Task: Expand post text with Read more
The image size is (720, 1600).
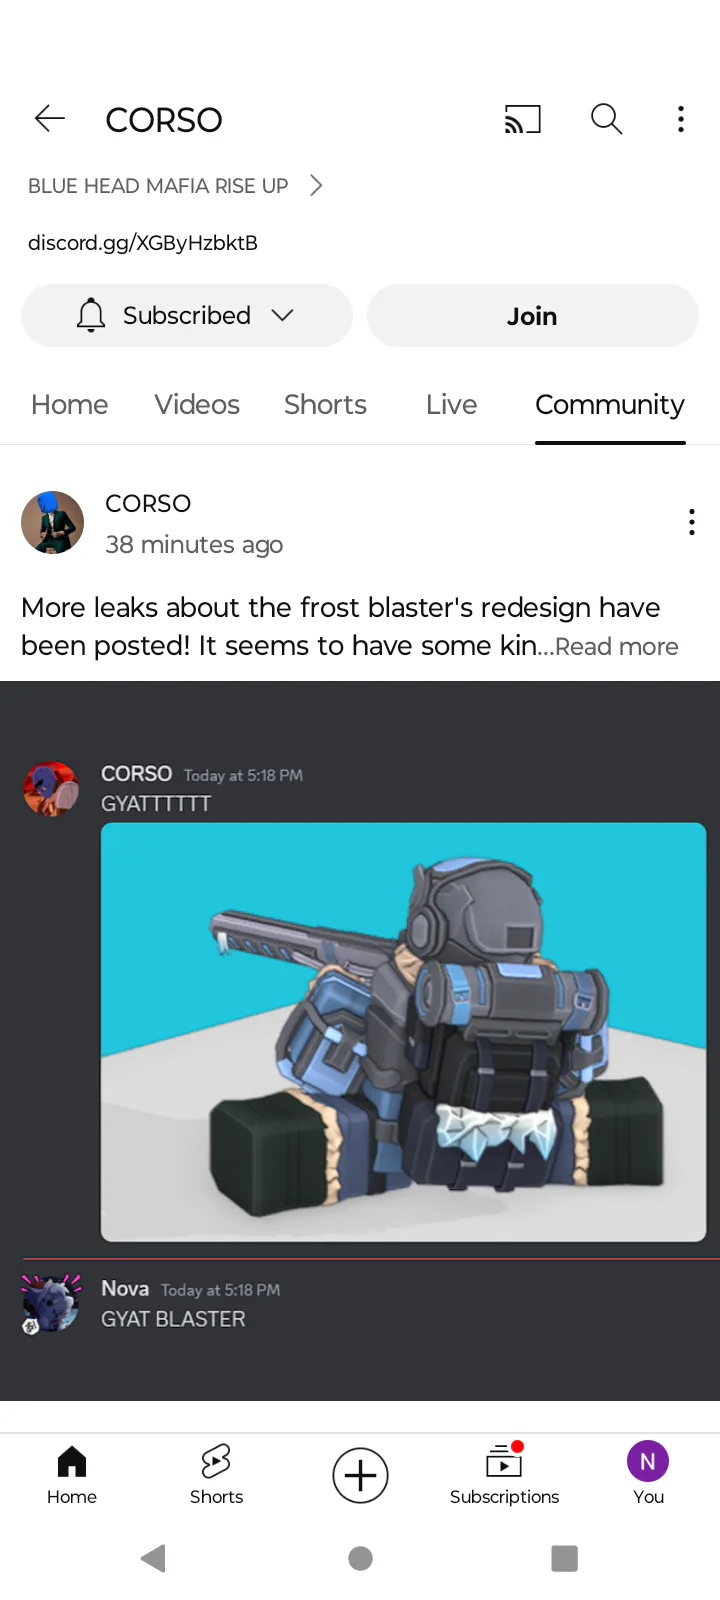Action: pyautogui.click(x=616, y=647)
